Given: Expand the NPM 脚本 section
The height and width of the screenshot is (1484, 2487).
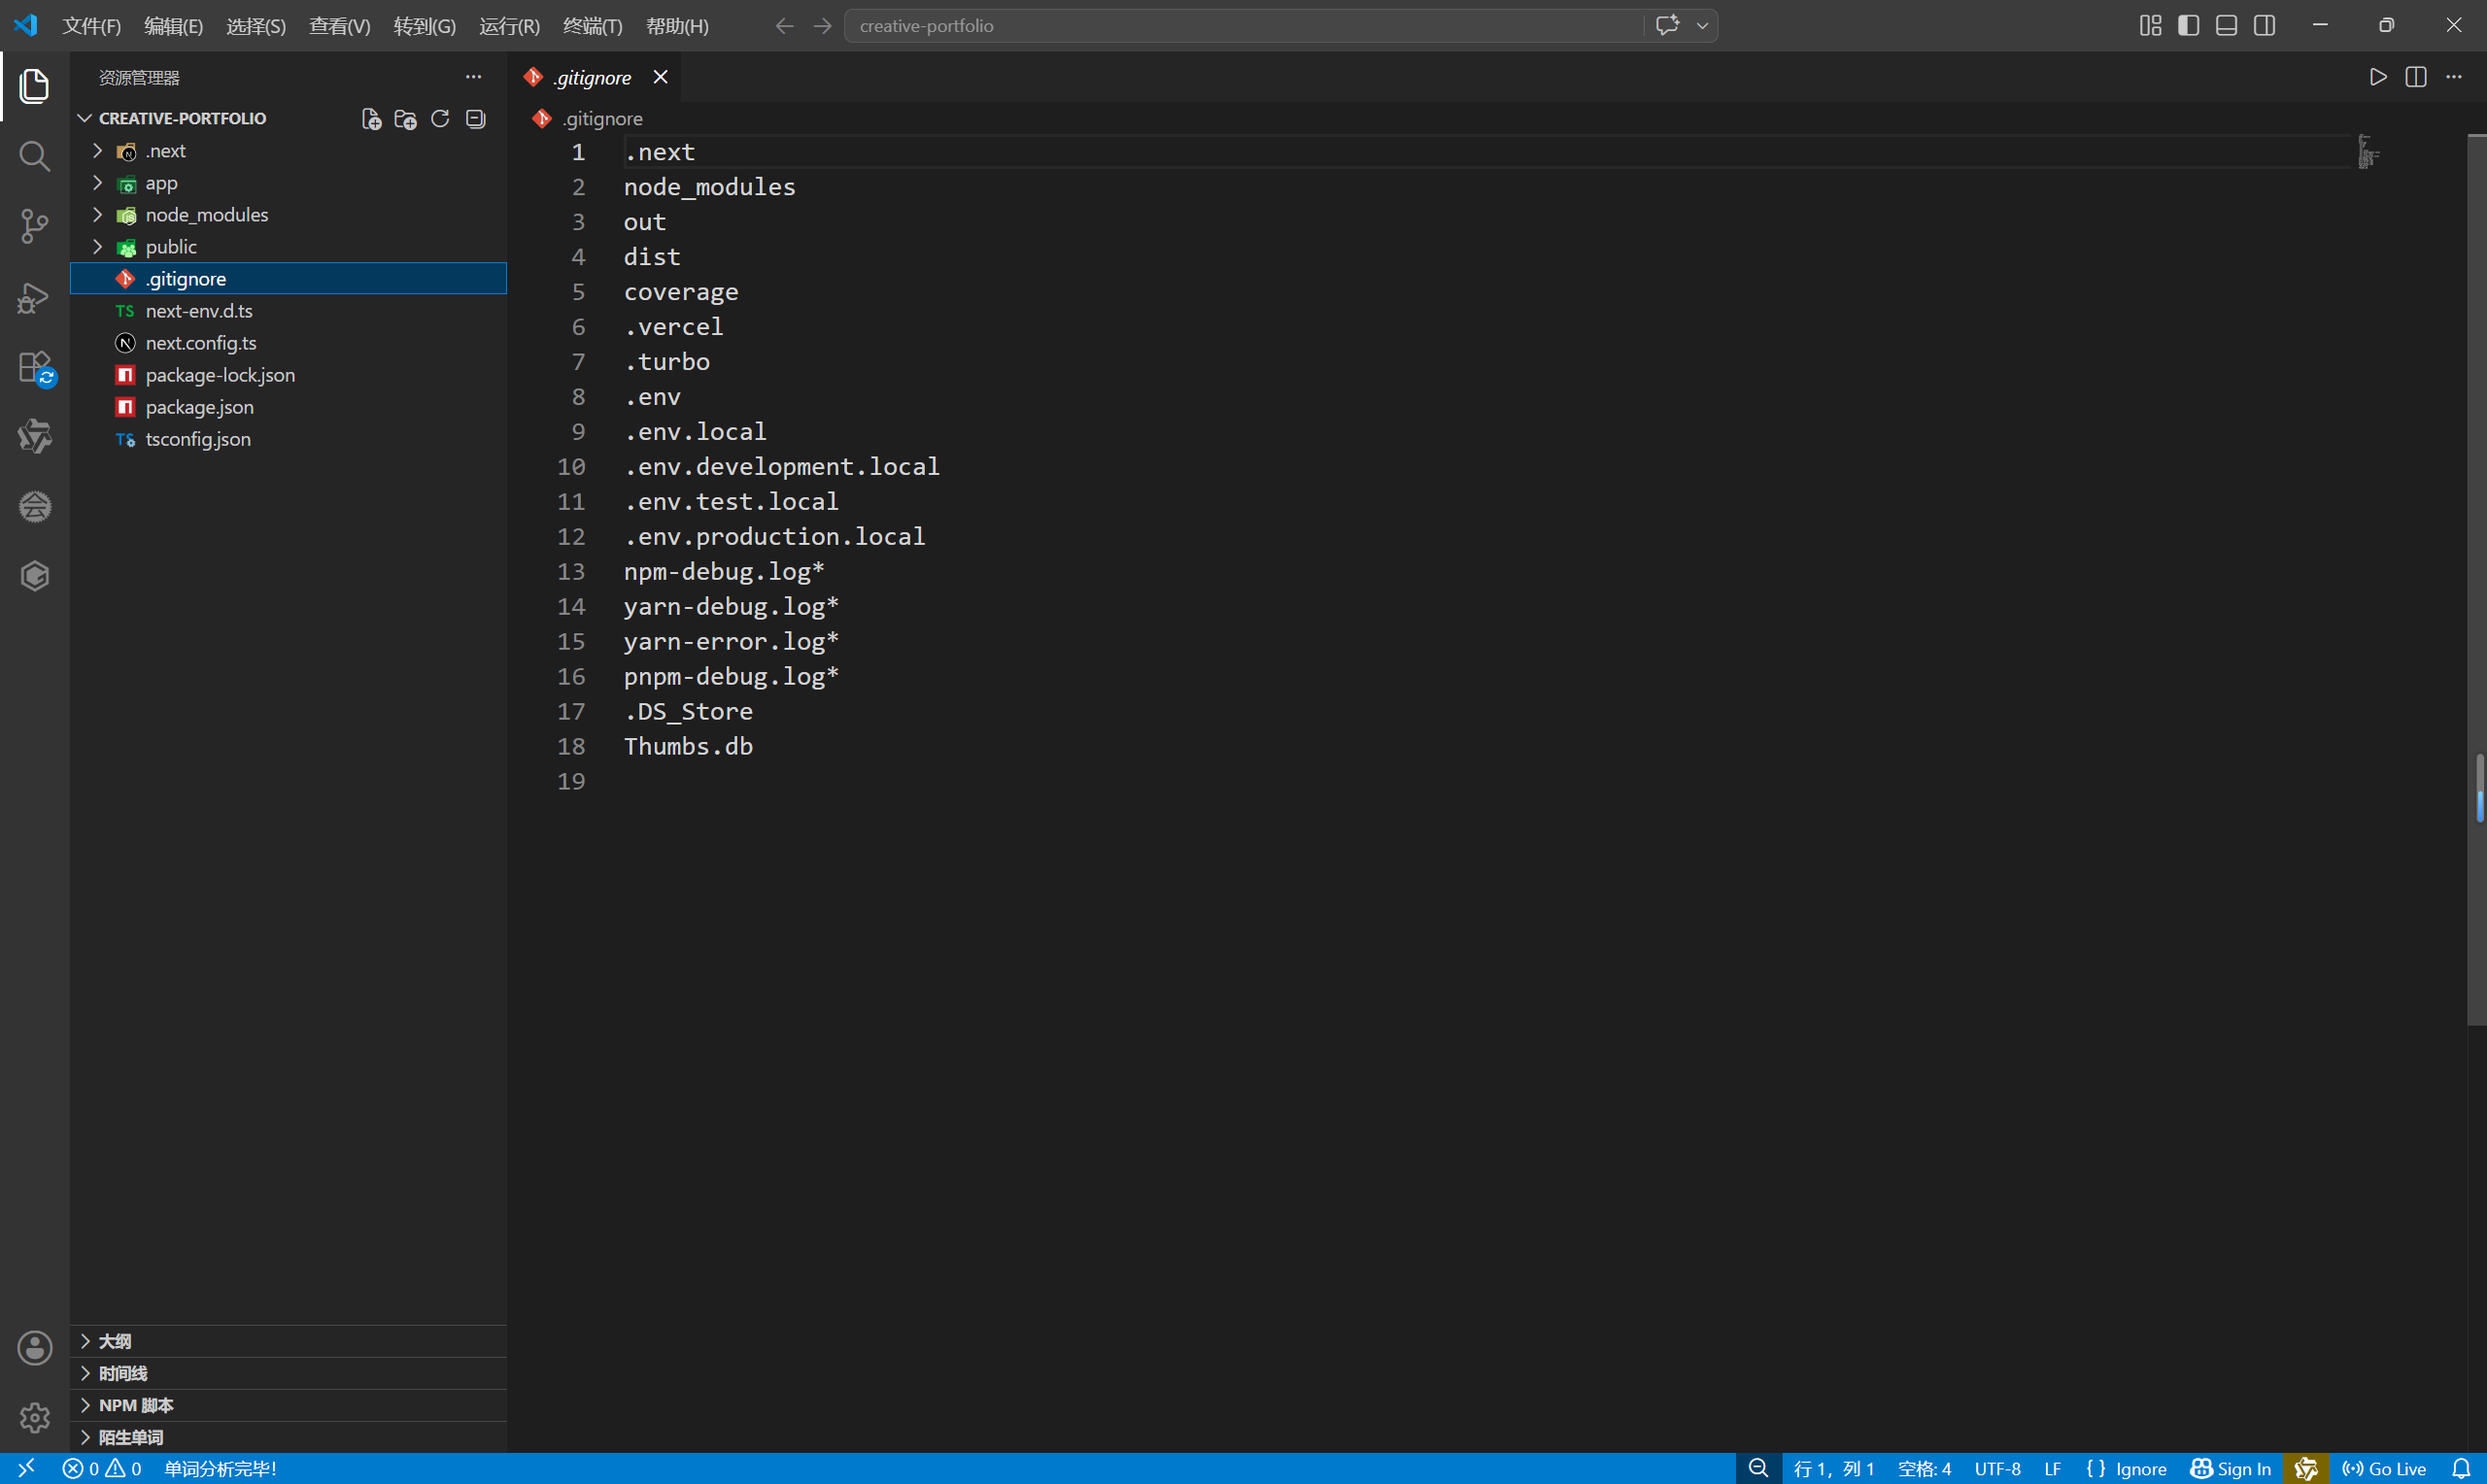Looking at the screenshot, I should [289, 1405].
